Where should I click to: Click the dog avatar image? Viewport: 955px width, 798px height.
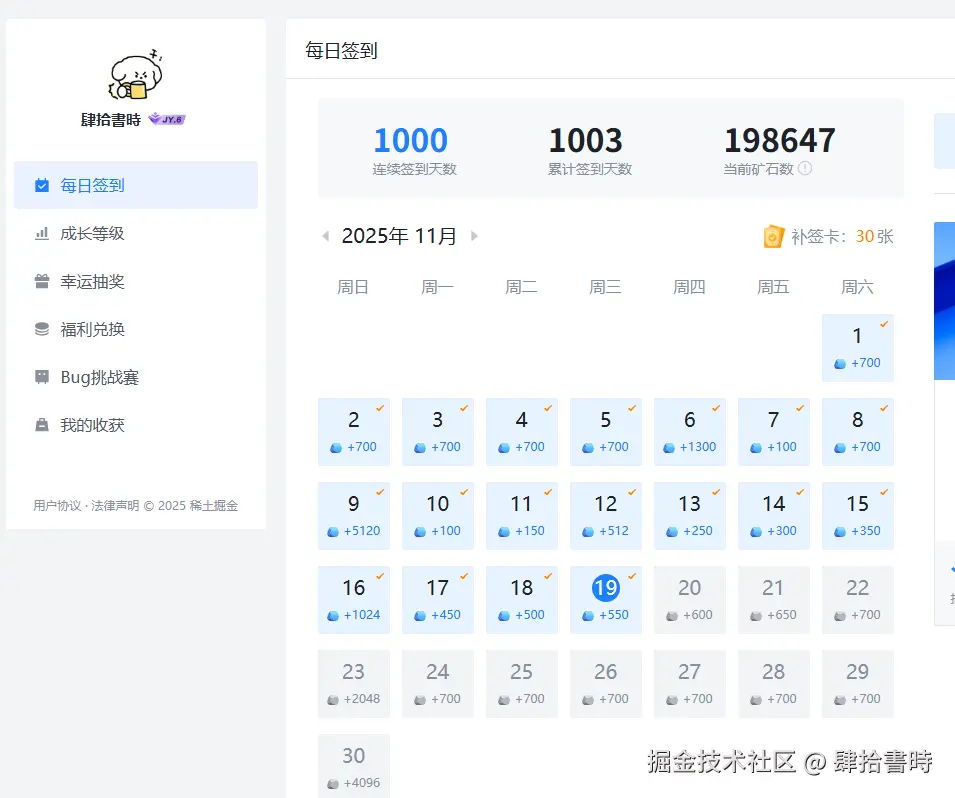tap(135, 75)
